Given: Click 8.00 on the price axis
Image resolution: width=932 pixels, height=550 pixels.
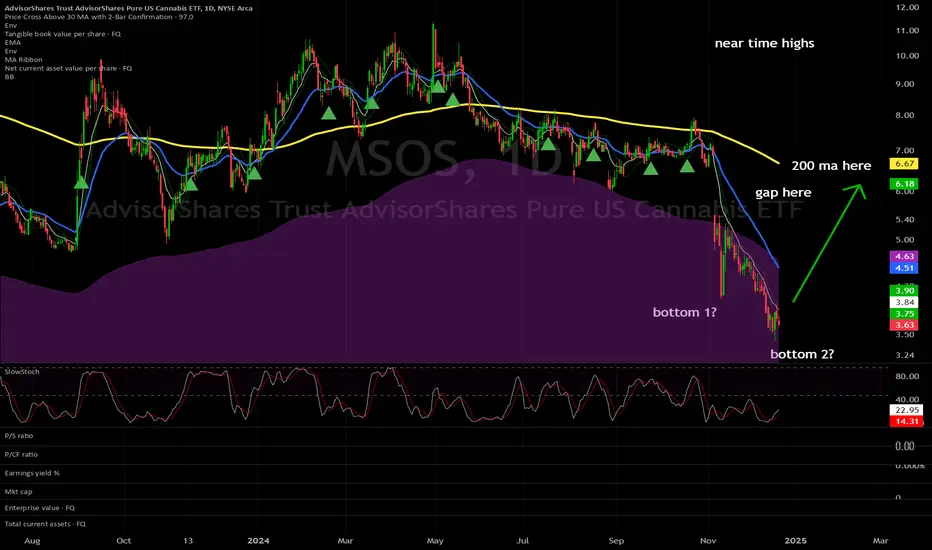Looking at the screenshot, I should tap(905, 115).
